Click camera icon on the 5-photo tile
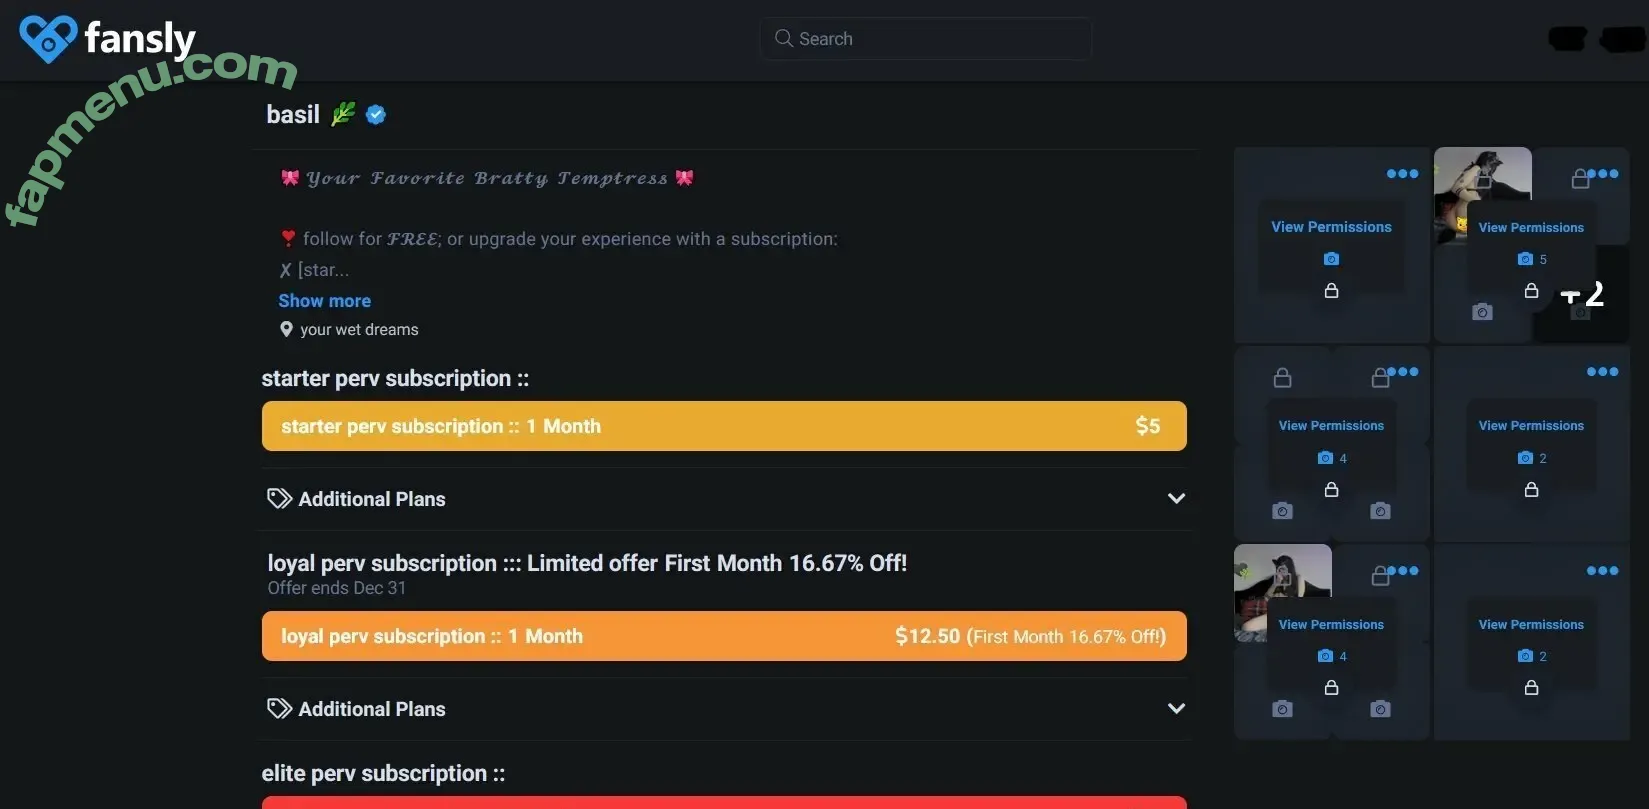This screenshot has width=1649, height=809. pyautogui.click(x=1525, y=259)
